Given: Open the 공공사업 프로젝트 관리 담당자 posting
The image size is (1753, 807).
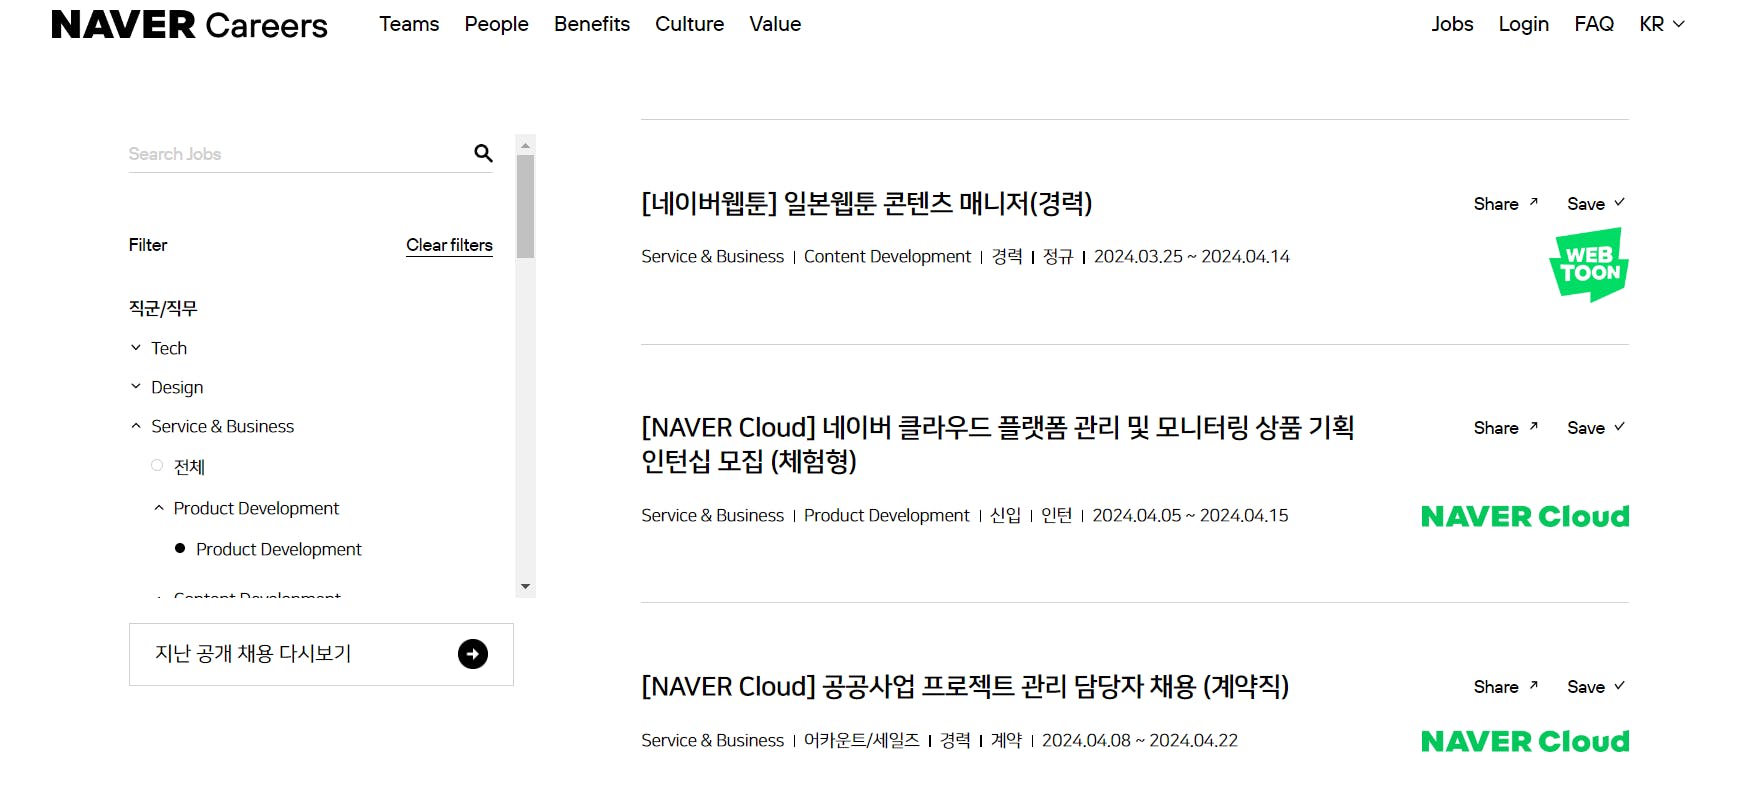Looking at the screenshot, I should [965, 686].
